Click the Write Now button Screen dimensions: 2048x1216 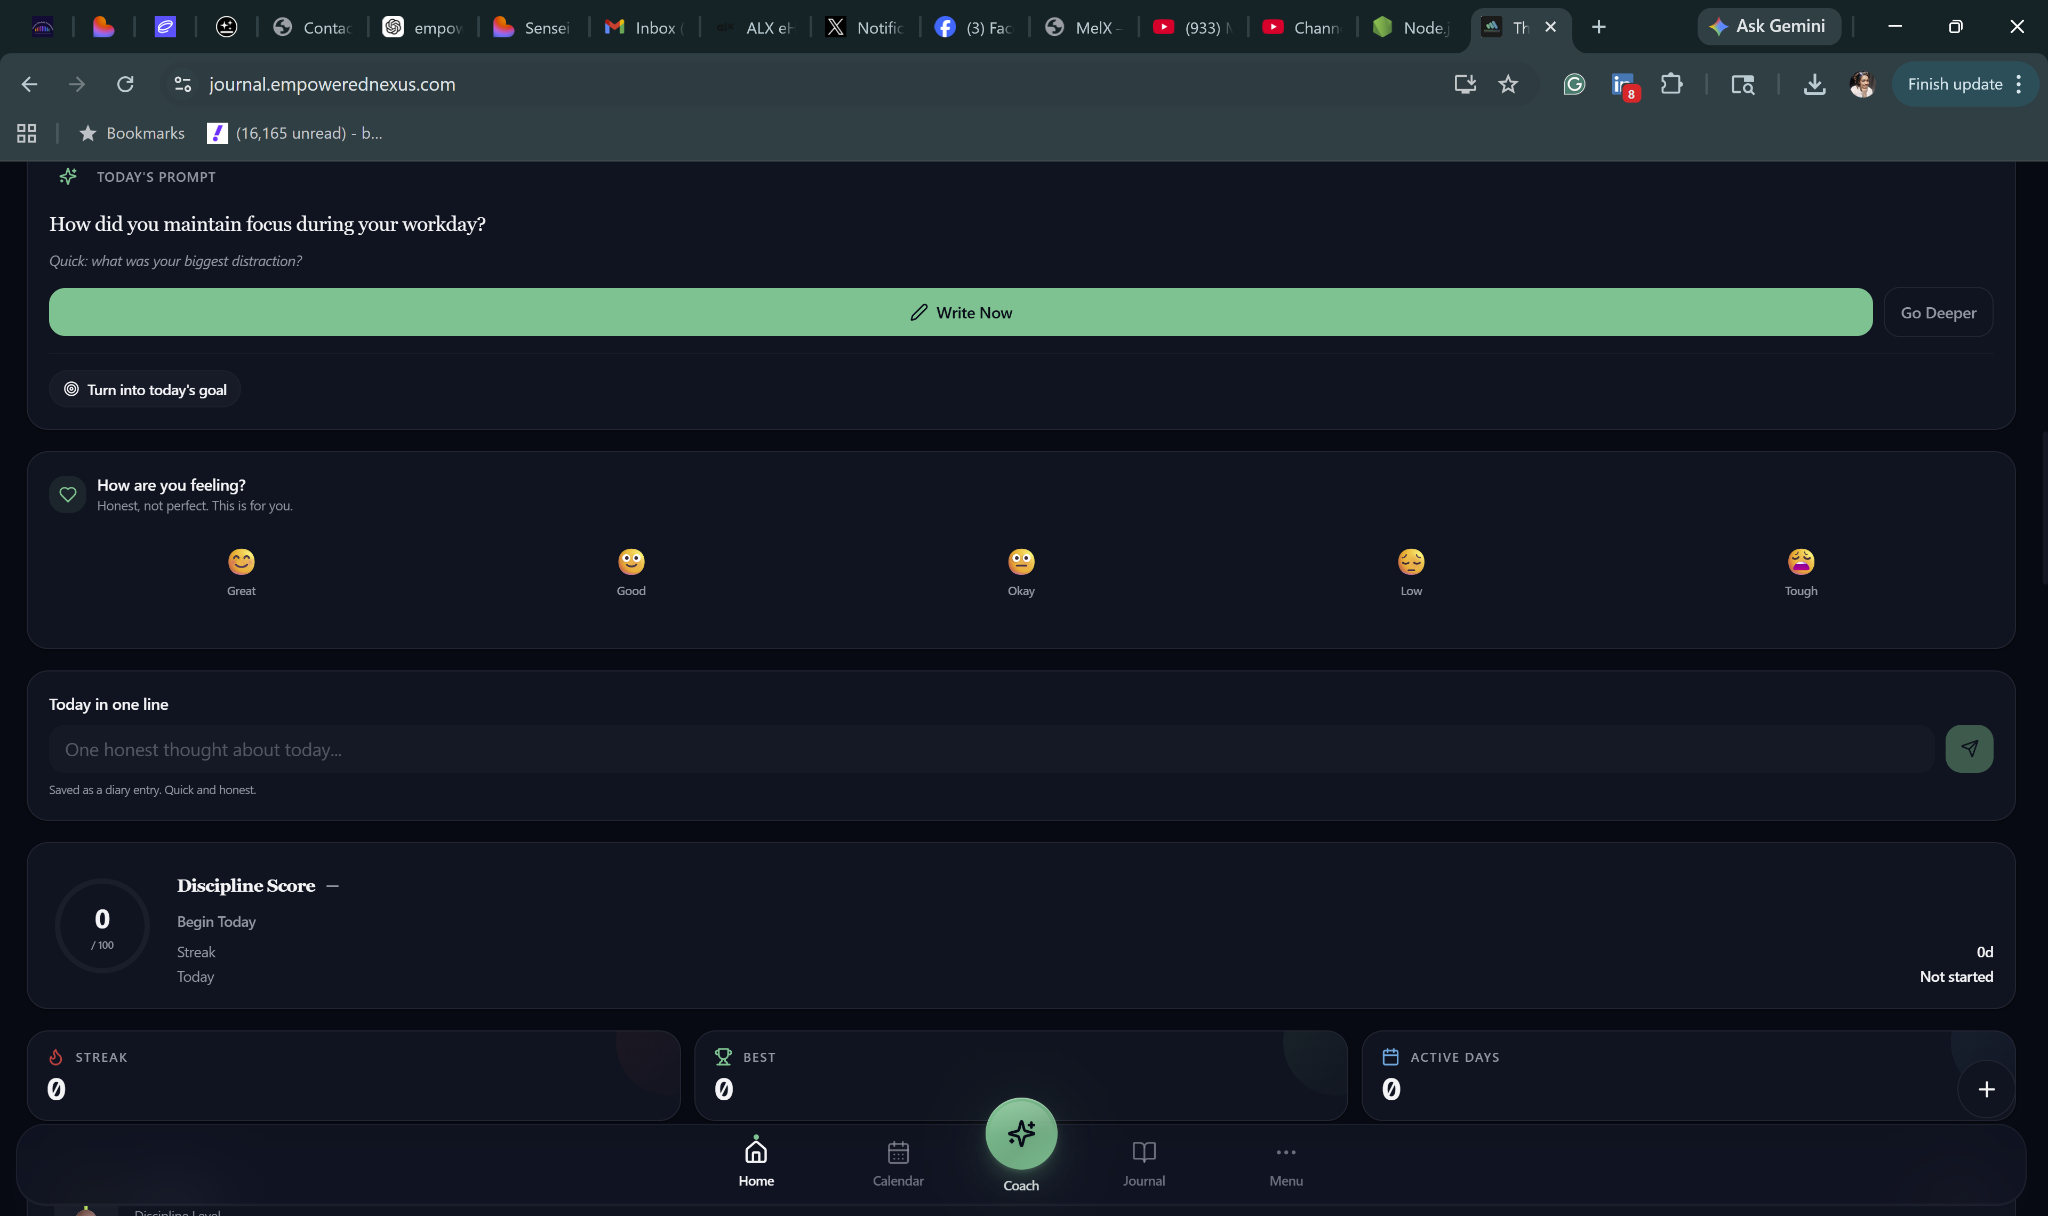click(960, 312)
